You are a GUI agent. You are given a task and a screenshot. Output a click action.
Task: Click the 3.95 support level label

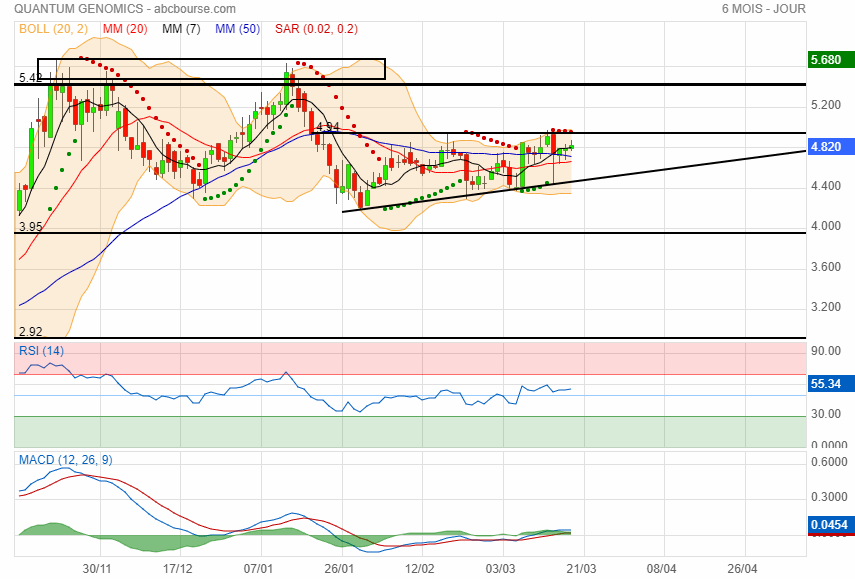tap(31, 227)
